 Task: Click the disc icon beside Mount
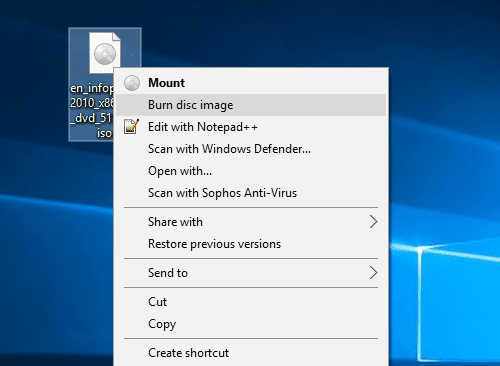point(132,83)
